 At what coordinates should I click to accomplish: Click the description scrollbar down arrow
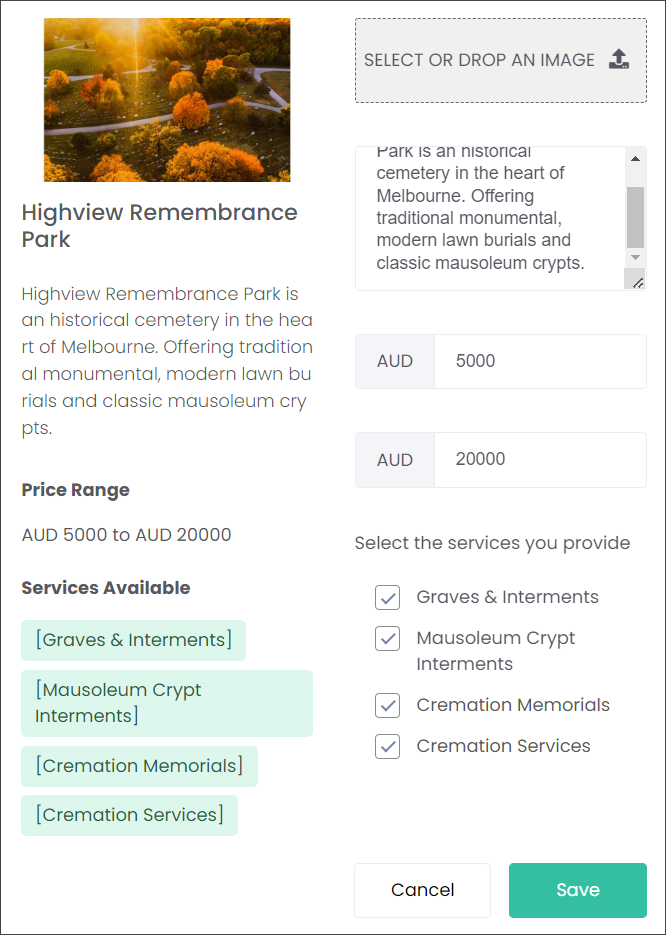(x=635, y=258)
